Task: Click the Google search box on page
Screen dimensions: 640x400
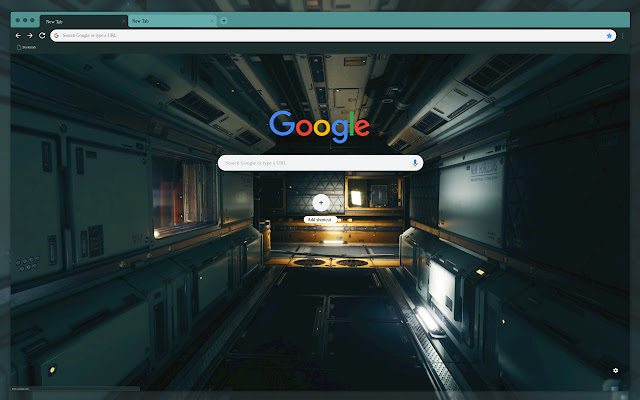Action: pyautogui.click(x=320, y=163)
